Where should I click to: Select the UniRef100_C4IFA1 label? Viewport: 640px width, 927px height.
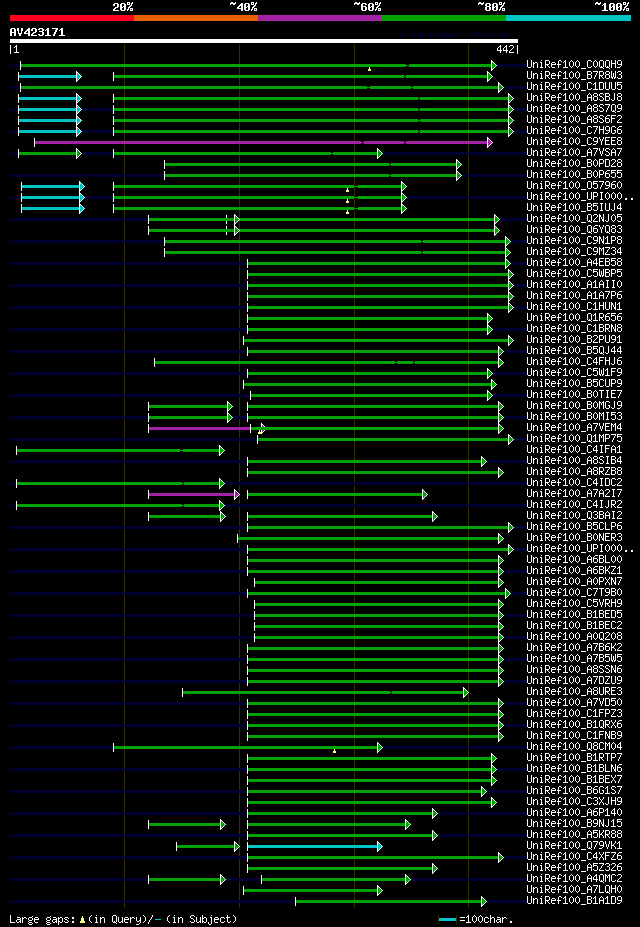click(574, 451)
